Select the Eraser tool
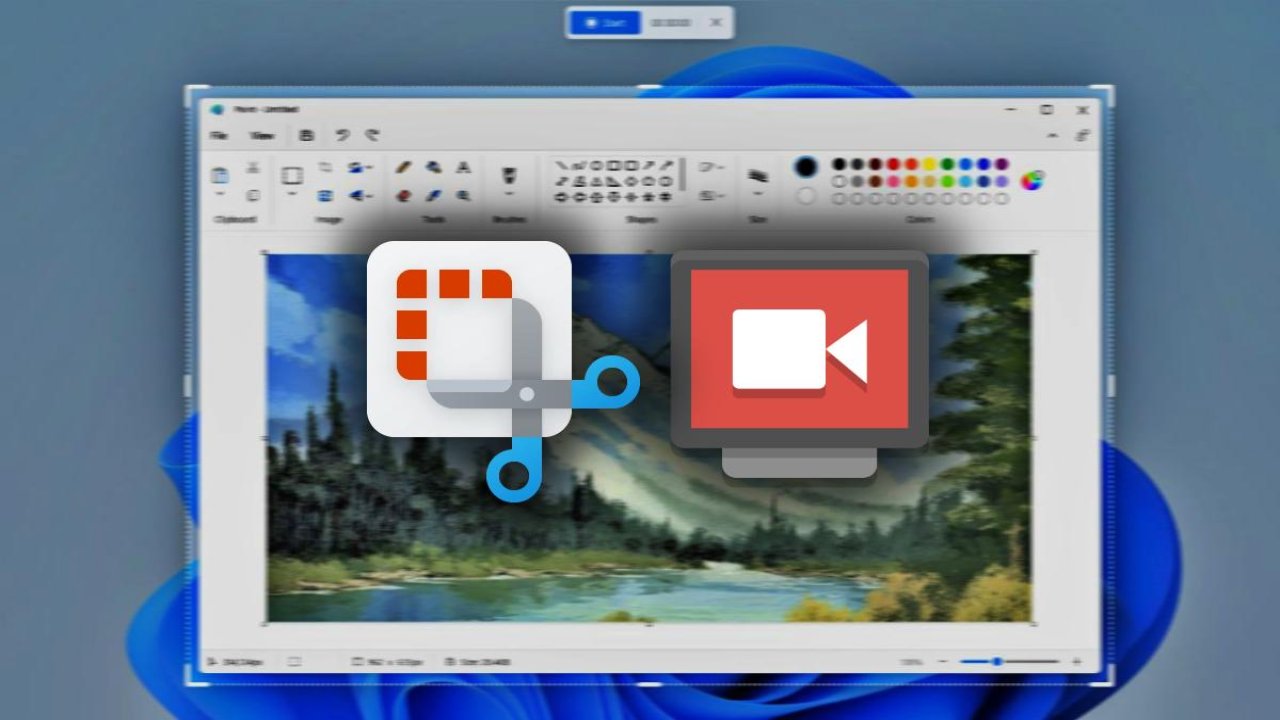This screenshot has height=720, width=1280. point(404,196)
